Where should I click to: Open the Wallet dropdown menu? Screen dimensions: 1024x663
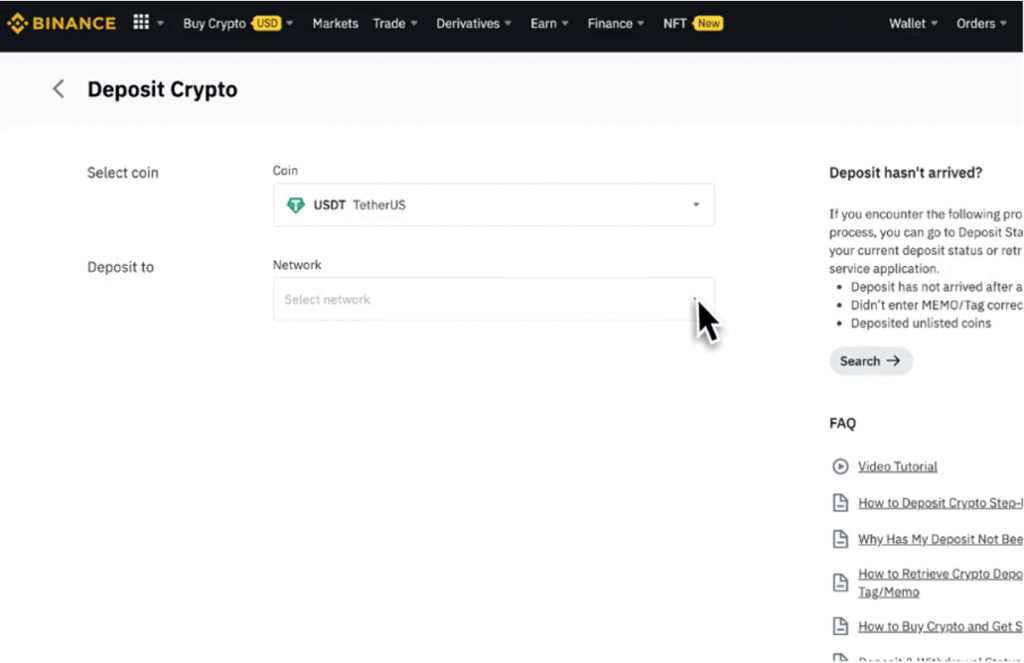pos(913,24)
